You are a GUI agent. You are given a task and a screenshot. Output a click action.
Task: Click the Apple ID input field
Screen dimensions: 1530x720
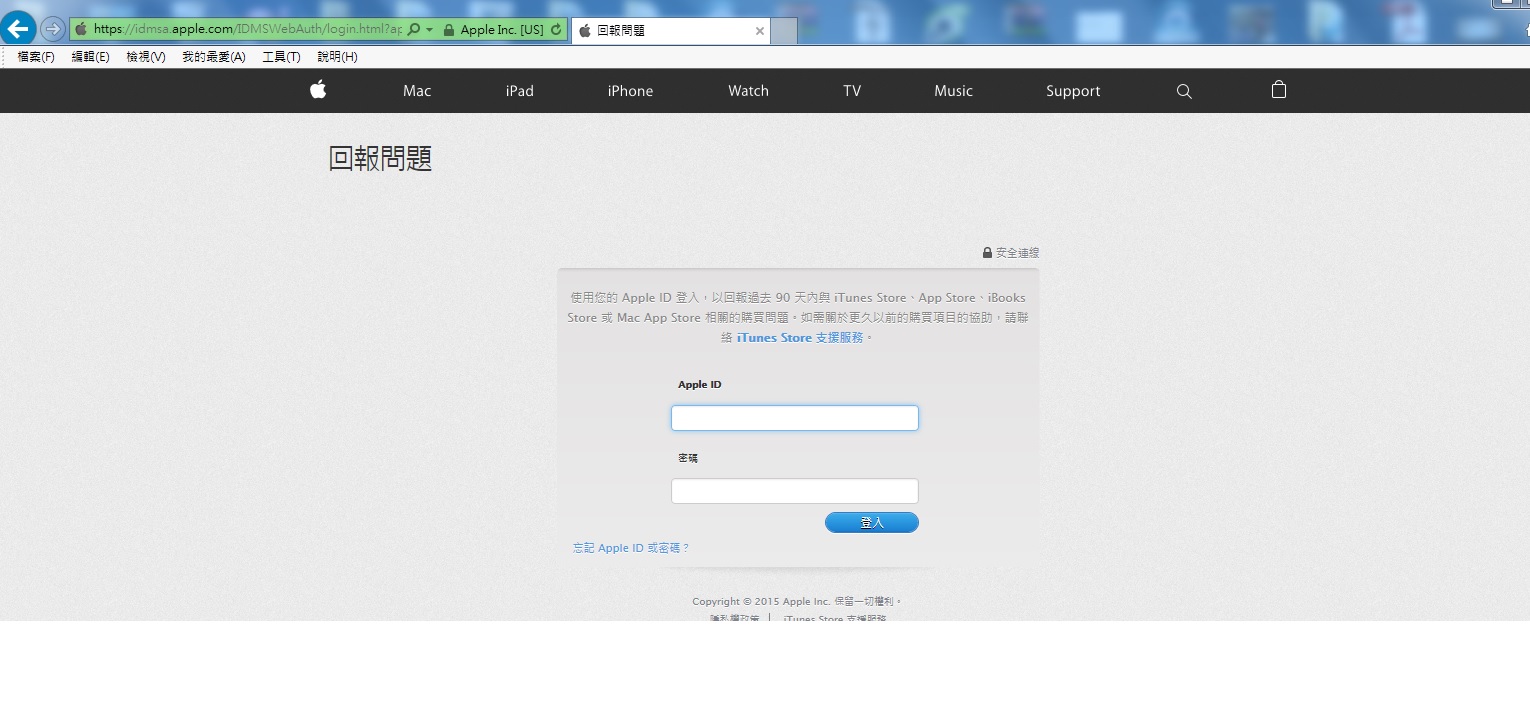click(795, 418)
